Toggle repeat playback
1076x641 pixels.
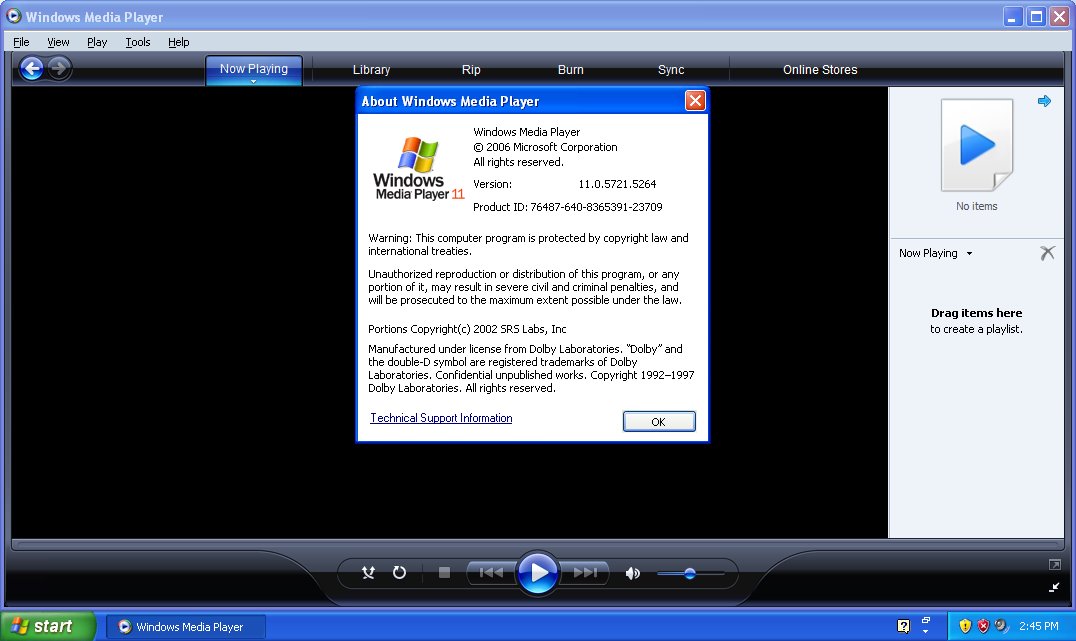tap(399, 572)
